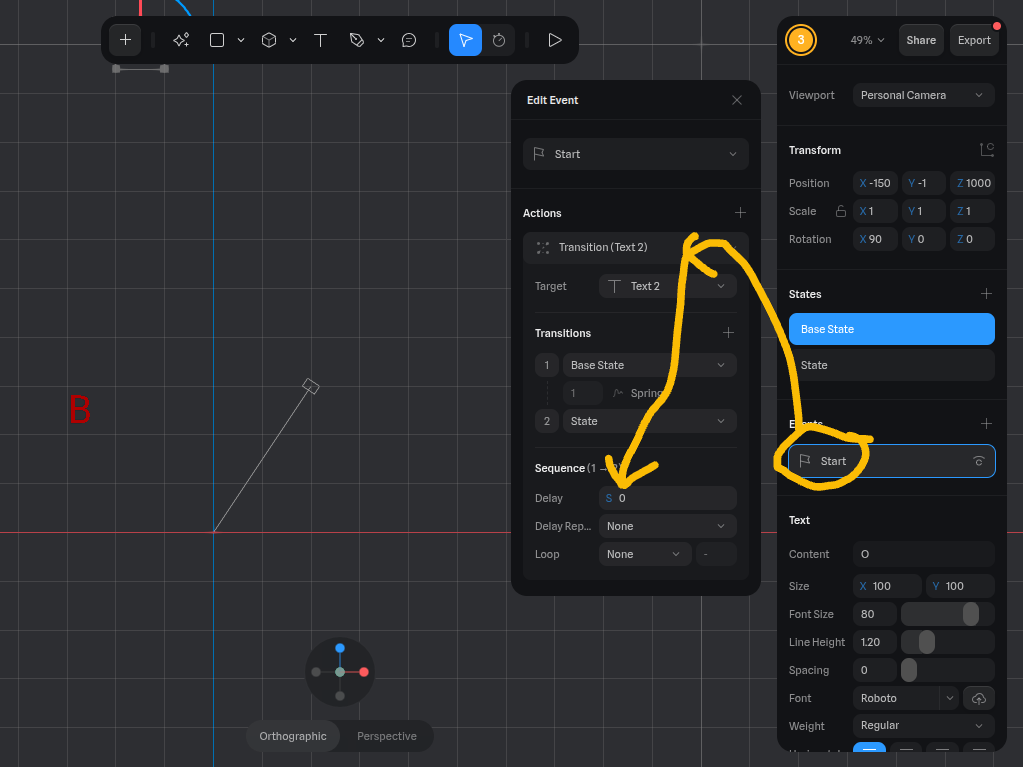Click the red axis gizmo dot
1023x767 pixels.
point(364,672)
